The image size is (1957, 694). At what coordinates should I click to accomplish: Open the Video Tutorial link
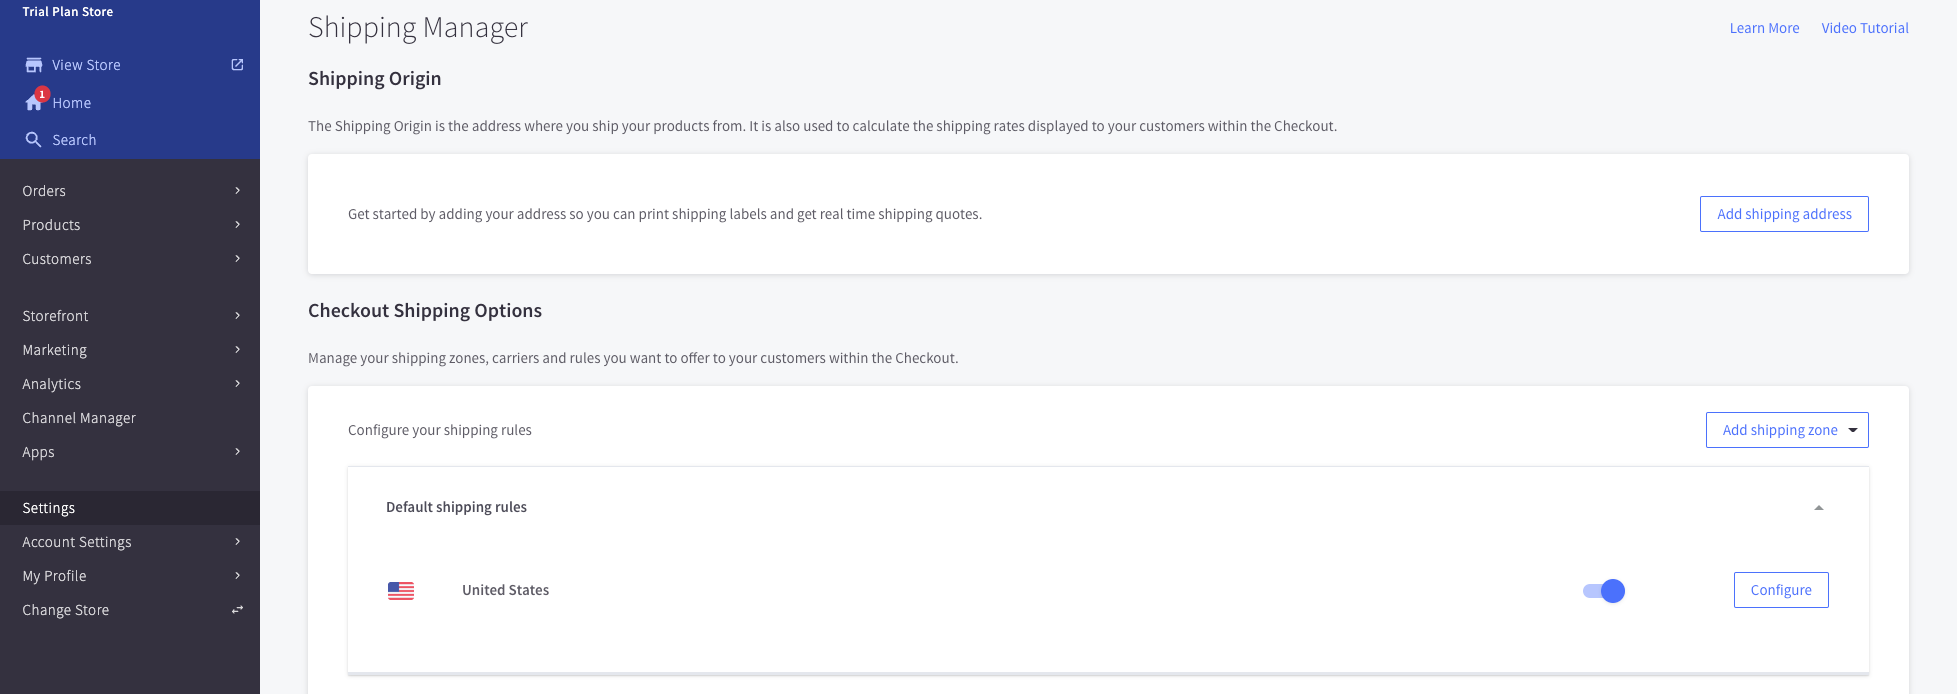tap(1865, 28)
